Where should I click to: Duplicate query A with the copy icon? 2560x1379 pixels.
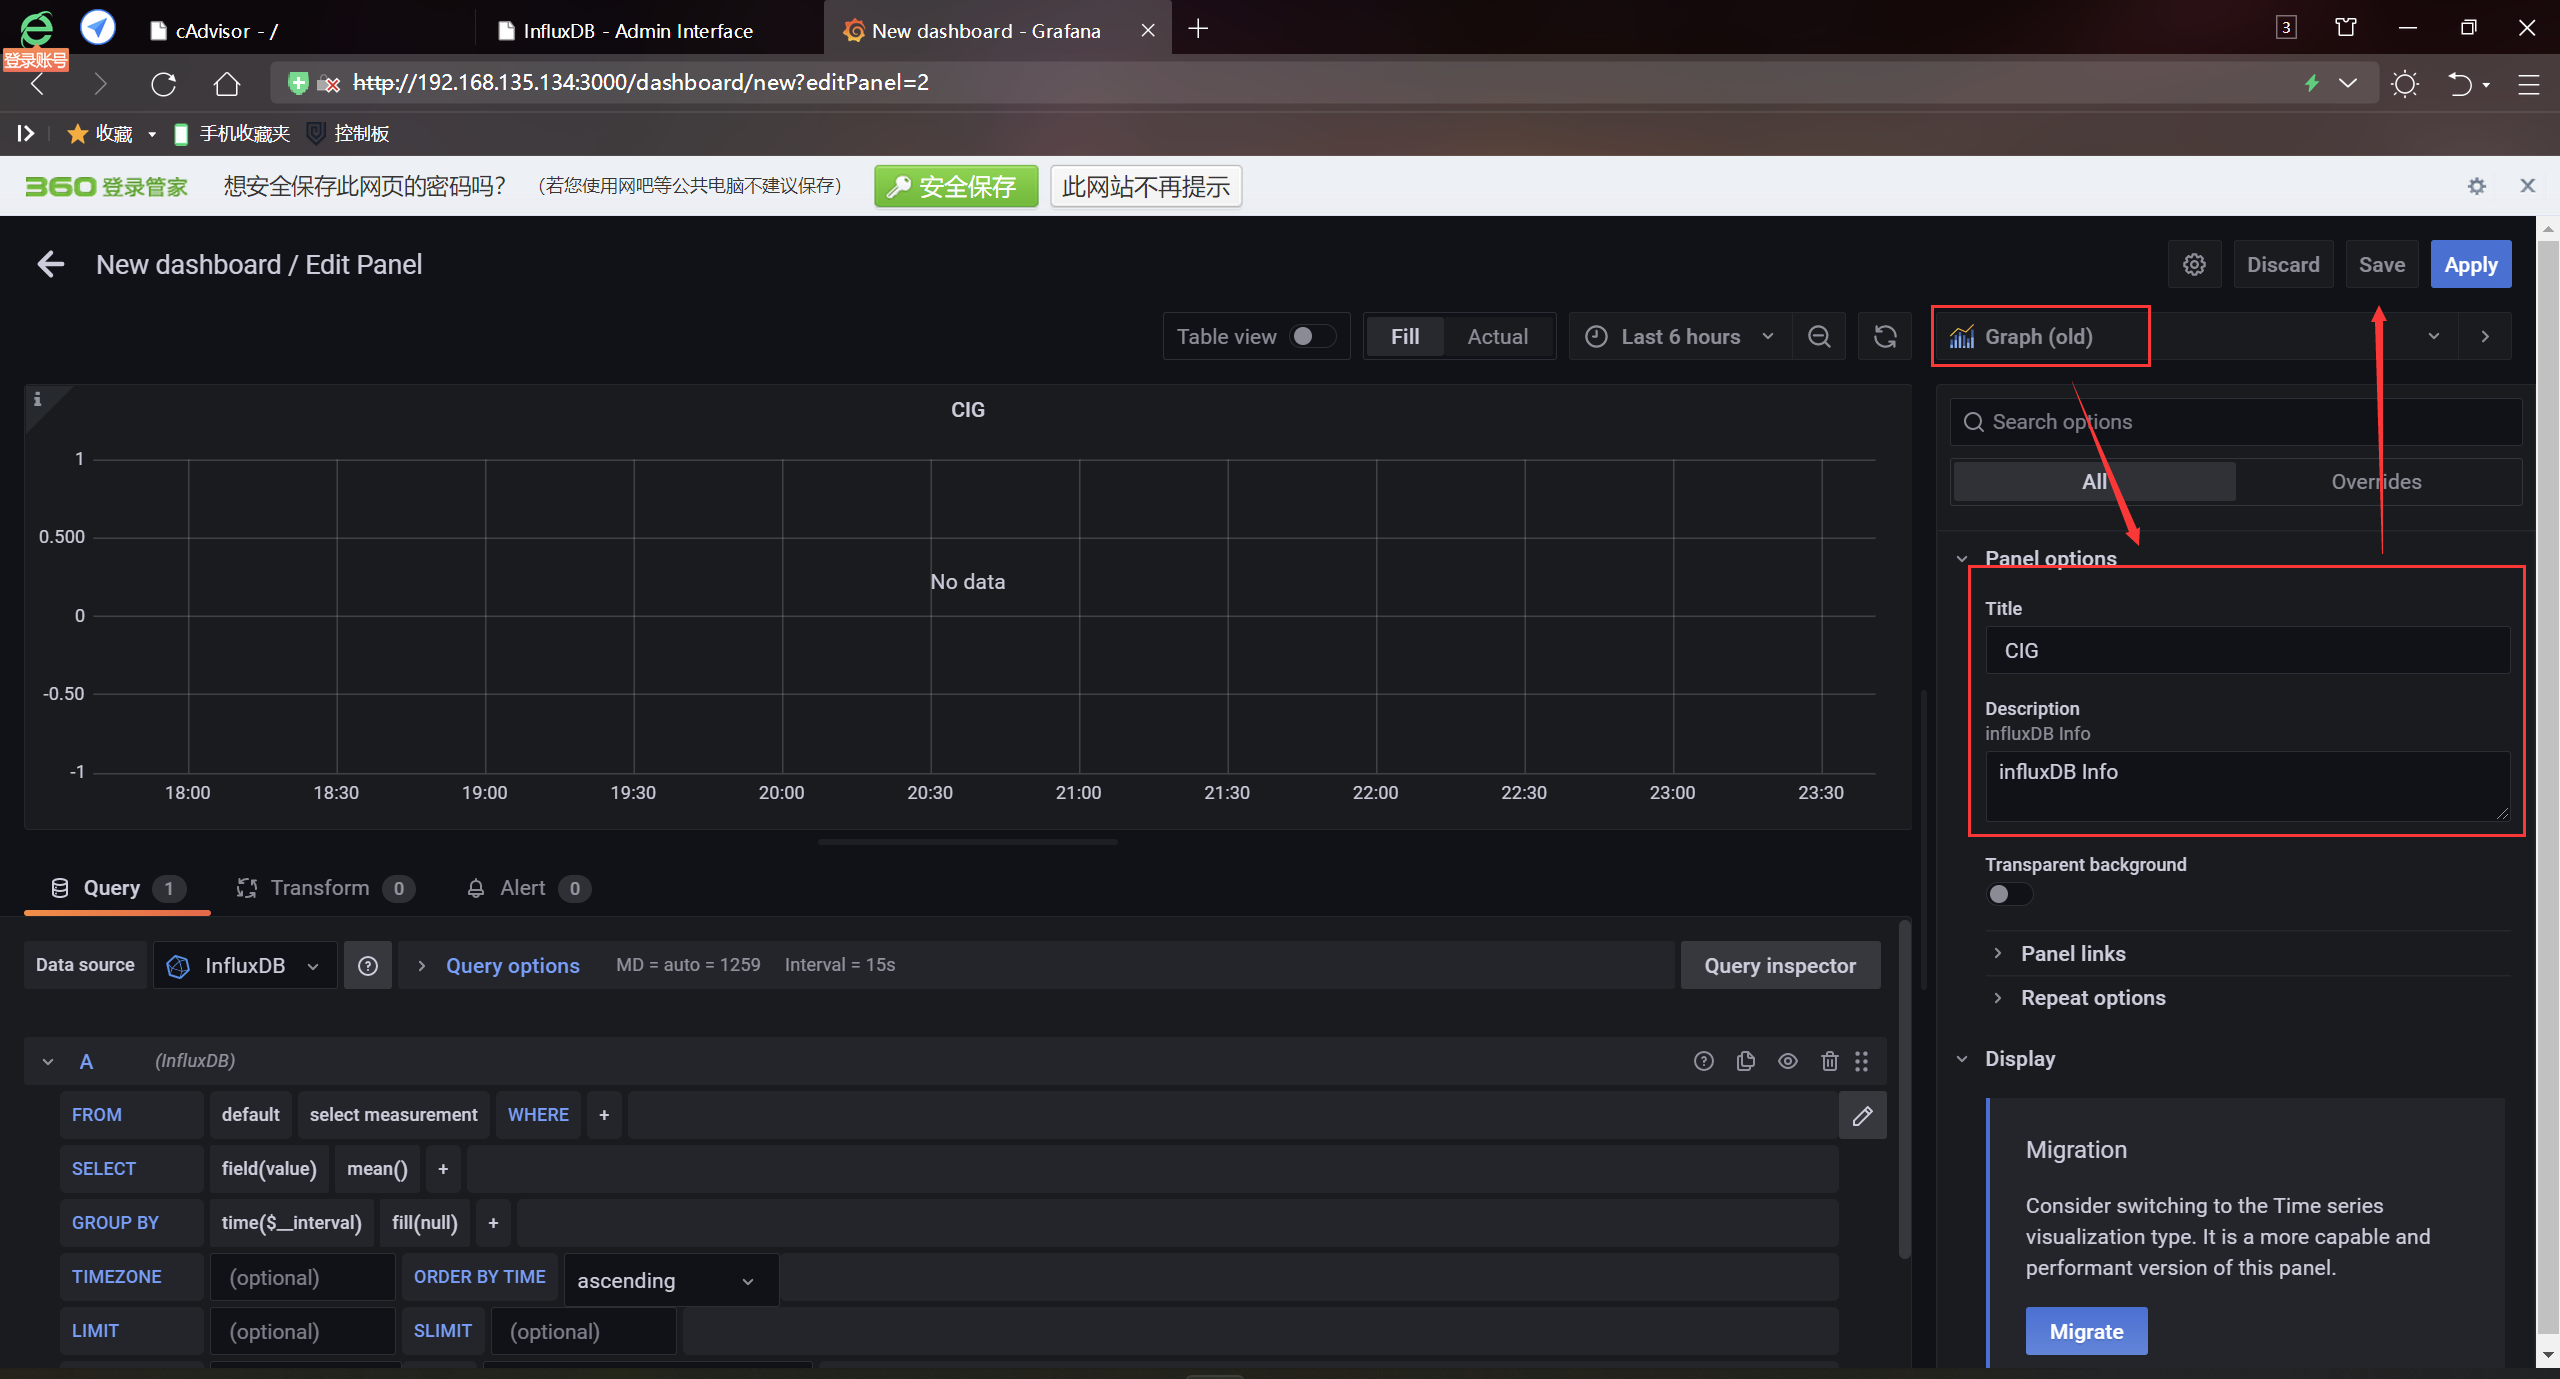click(1746, 1061)
